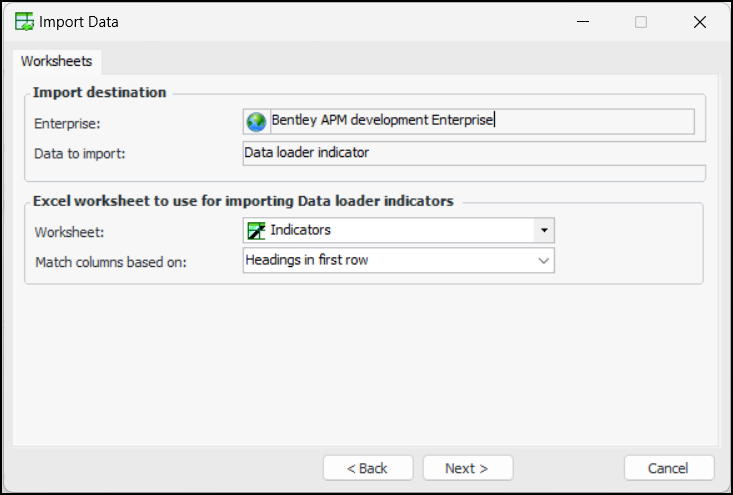The width and height of the screenshot is (733, 495).
Task: Focus the Enterprise text field
Action: [480, 121]
